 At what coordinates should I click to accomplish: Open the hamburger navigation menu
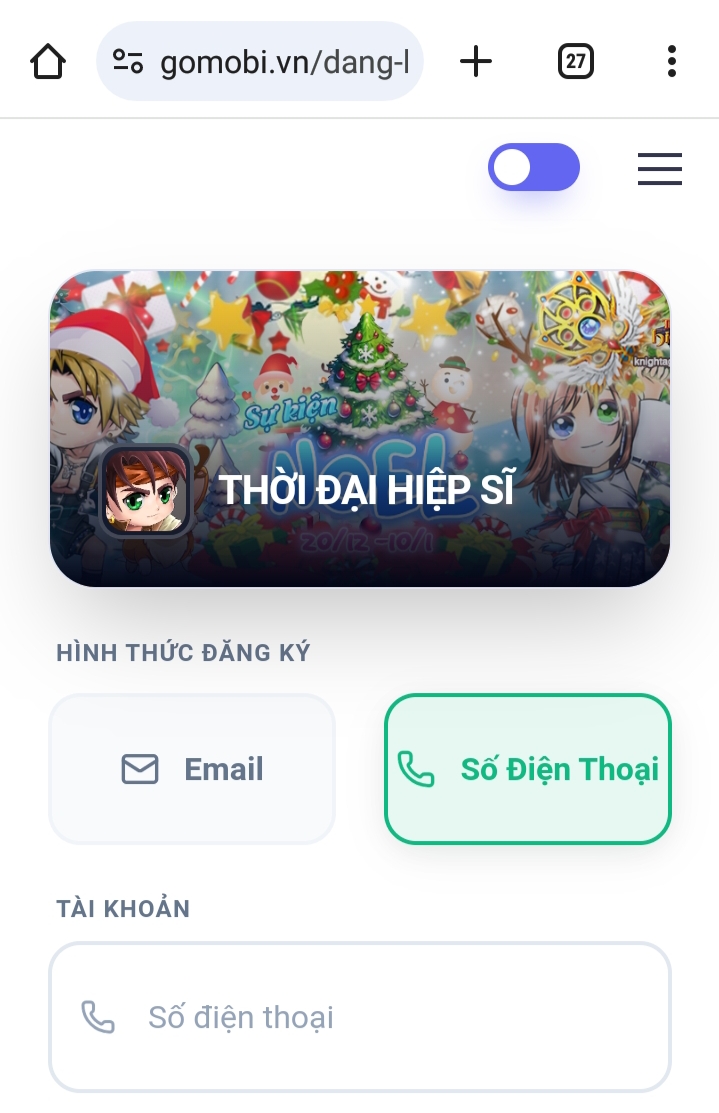(x=659, y=168)
